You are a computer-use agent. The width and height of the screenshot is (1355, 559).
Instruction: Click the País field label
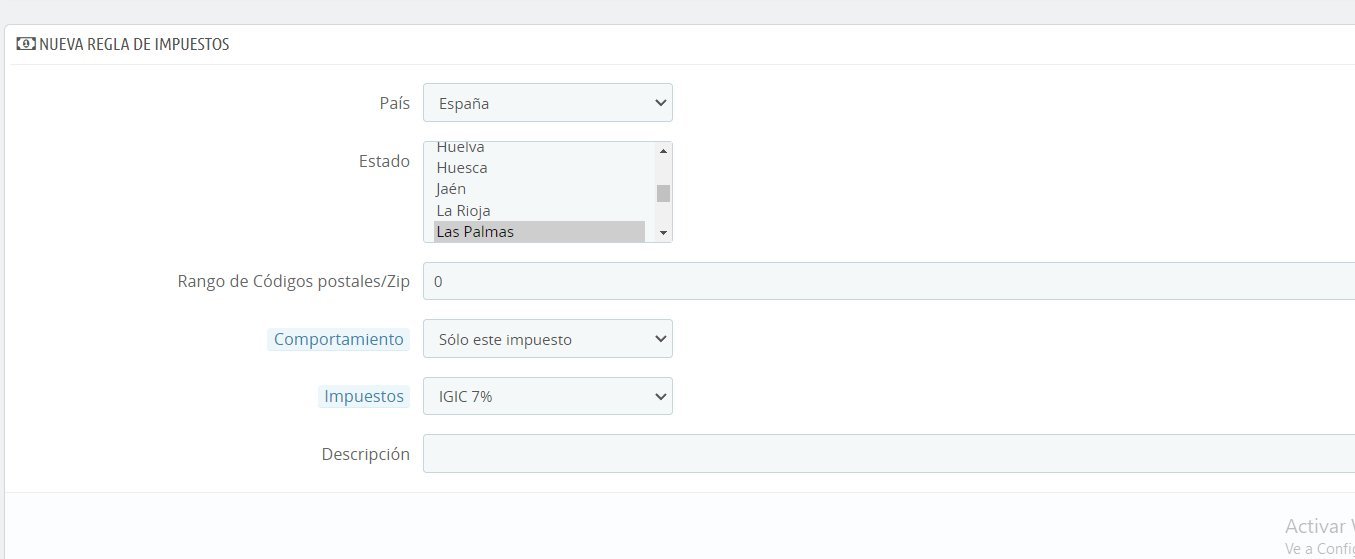[x=395, y=103]
